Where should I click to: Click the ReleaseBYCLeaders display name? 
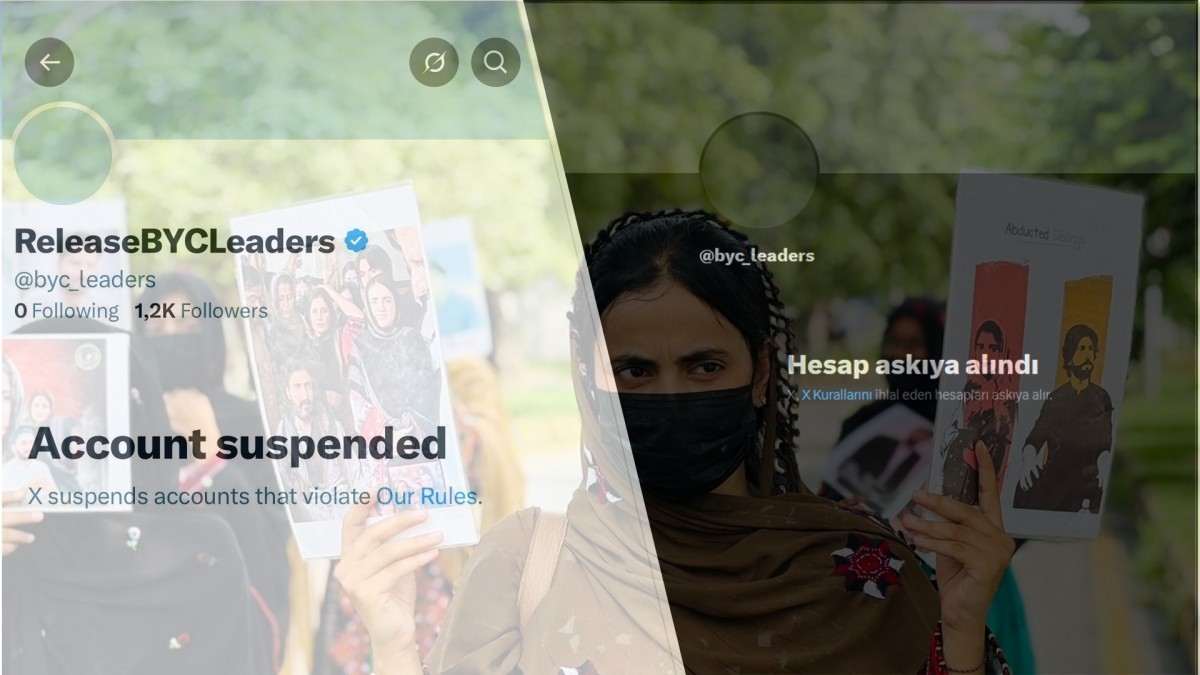(x=174, y=241)
